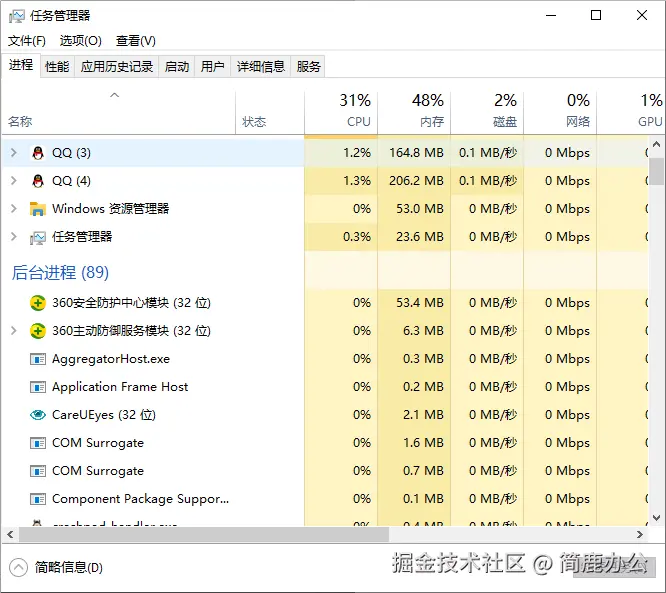Click the 1.3% CPU value

pyautogui.click(x=357, y=181)
